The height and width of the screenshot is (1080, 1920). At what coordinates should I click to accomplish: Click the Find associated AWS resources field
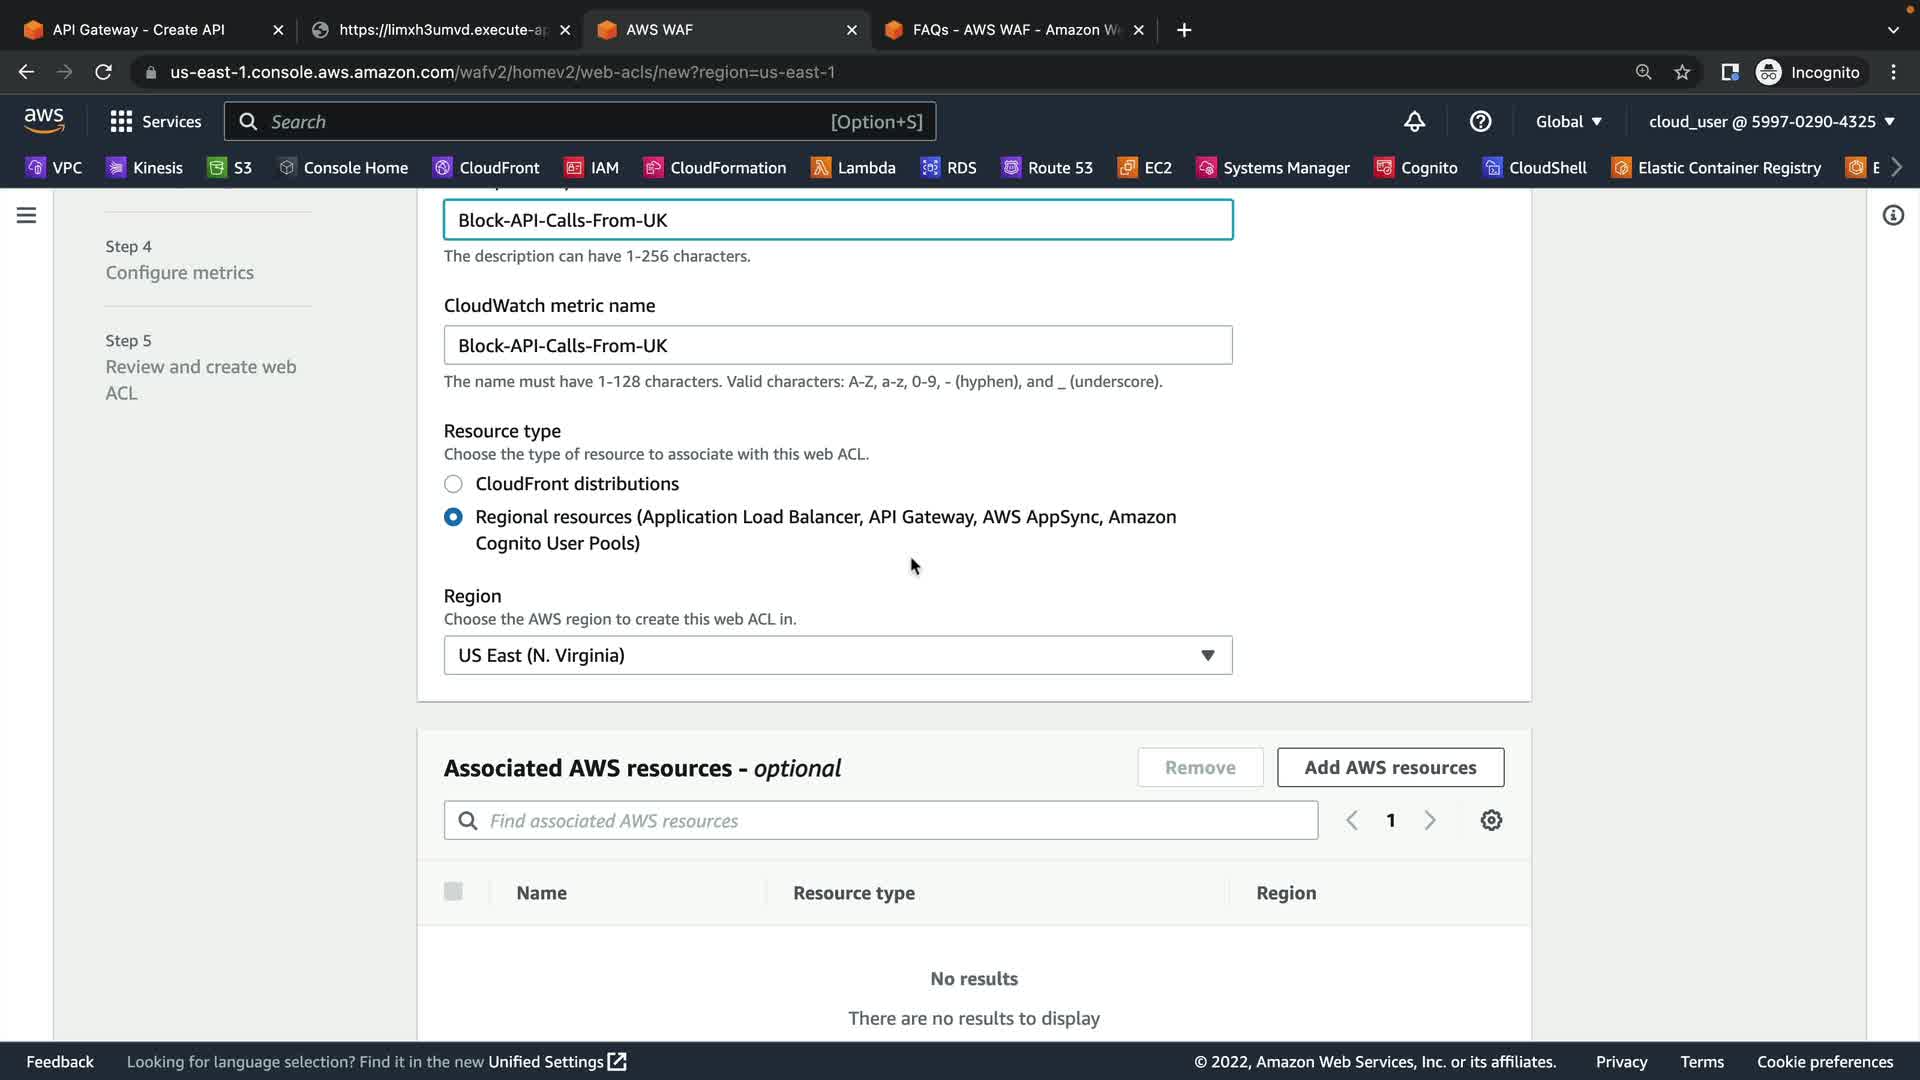click(x=880, y=820)
